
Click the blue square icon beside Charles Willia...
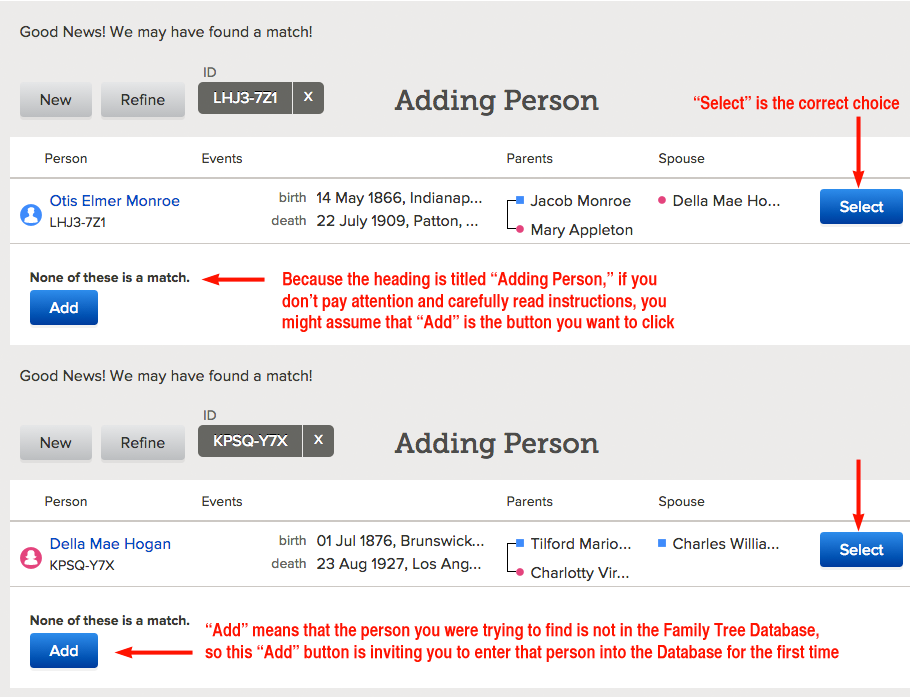pyautogui.click(x=662, y=543)
